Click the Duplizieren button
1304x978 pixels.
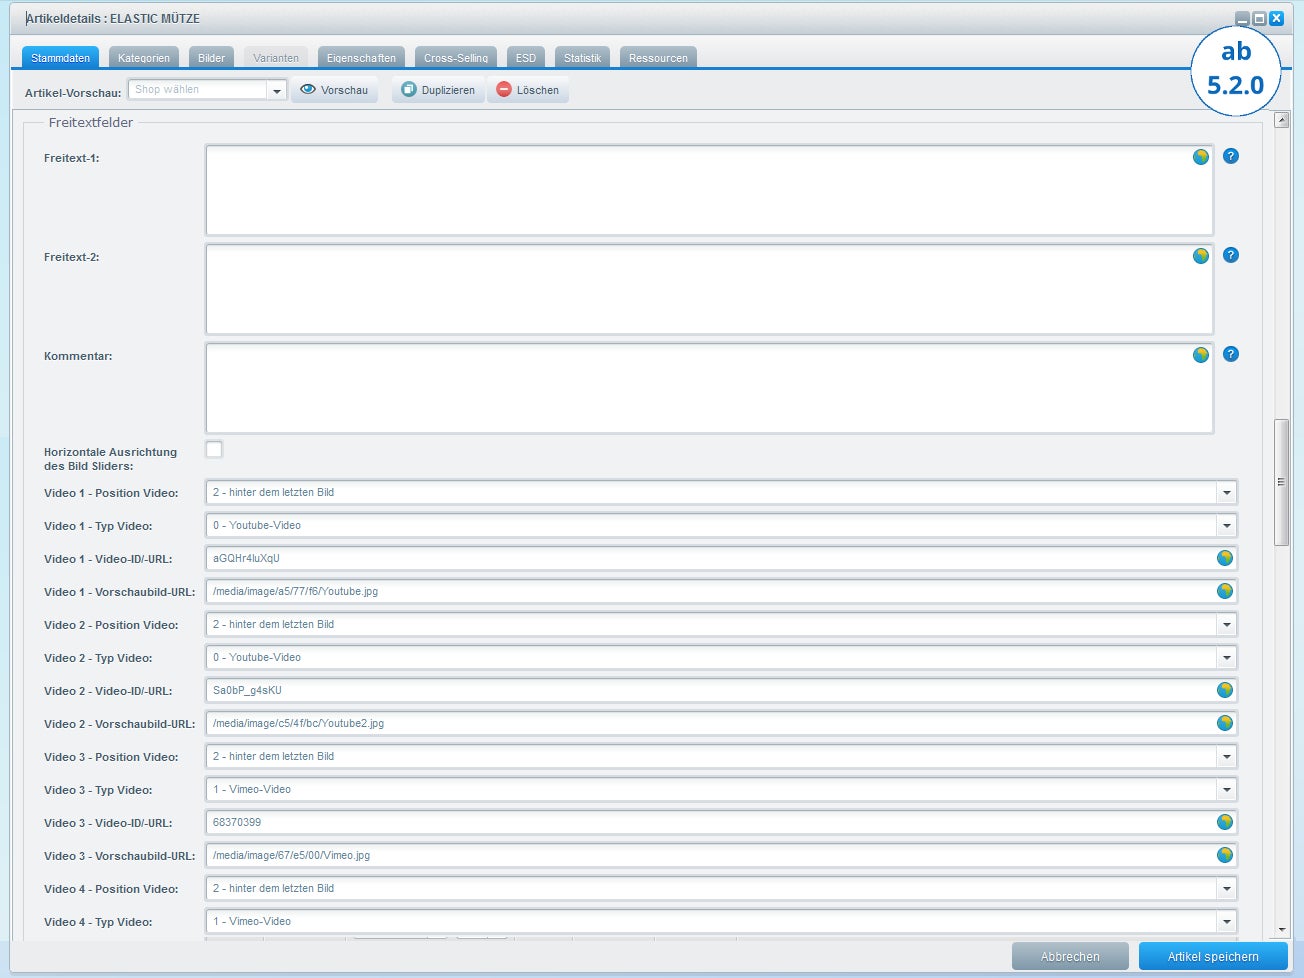tap(438, 90)
